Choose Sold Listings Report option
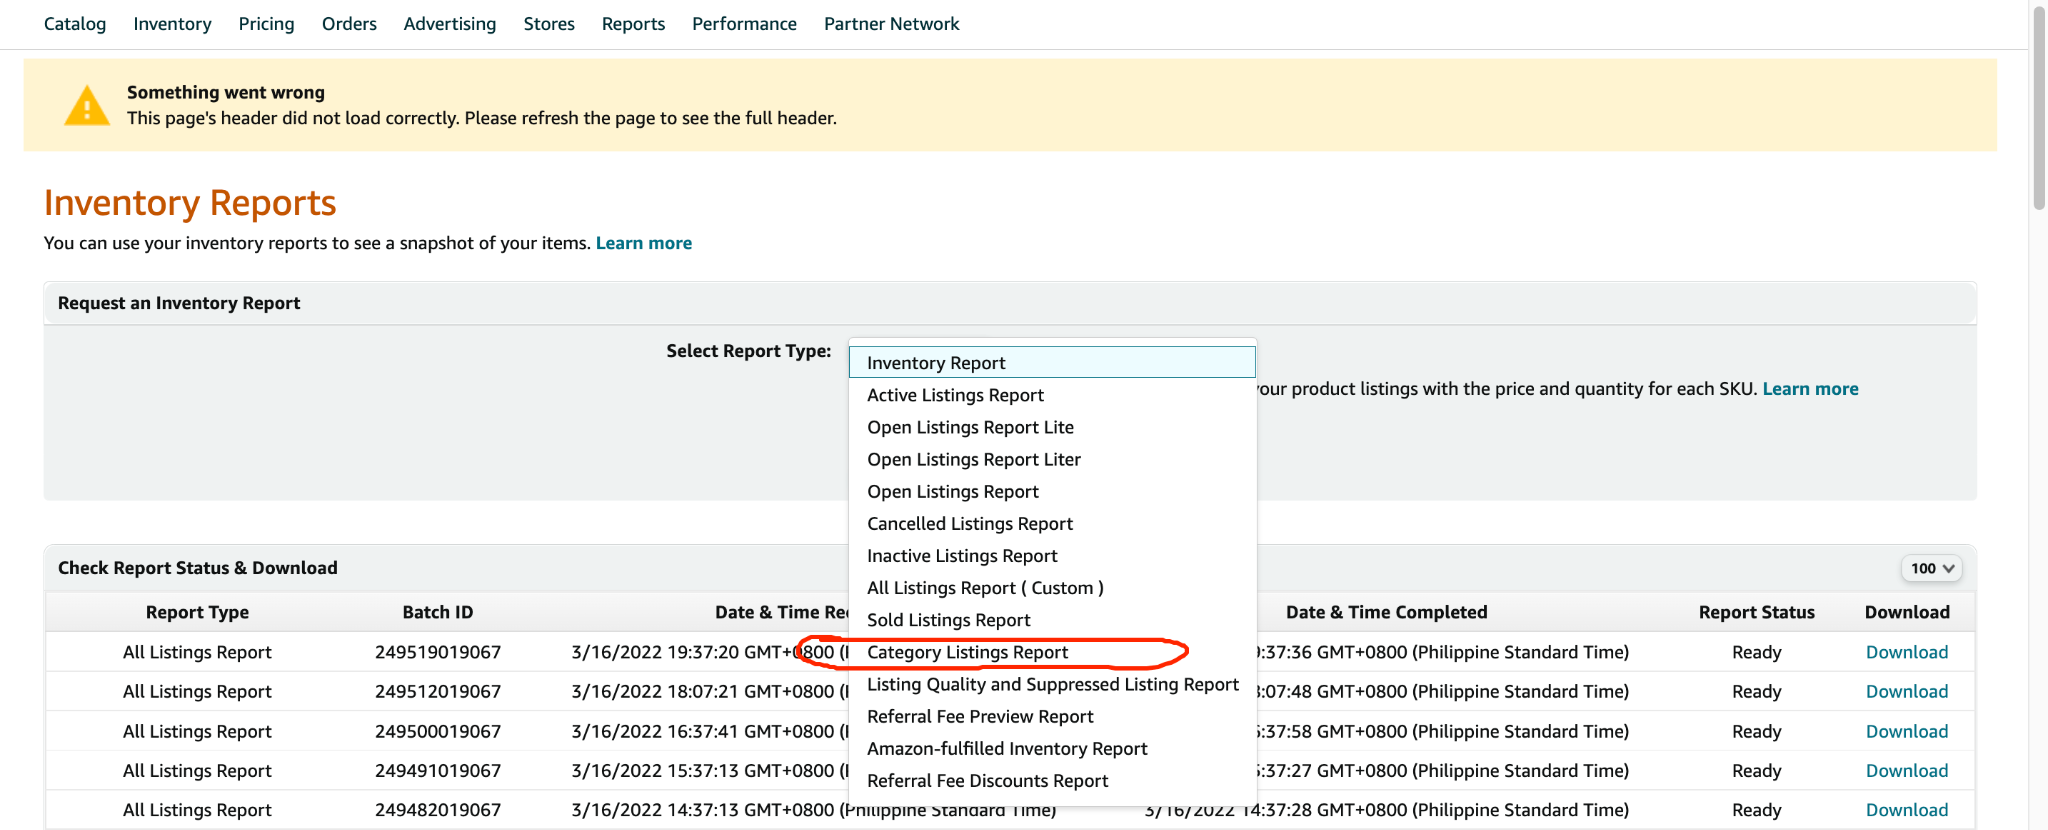2048x830 pixels. point(948,621)
